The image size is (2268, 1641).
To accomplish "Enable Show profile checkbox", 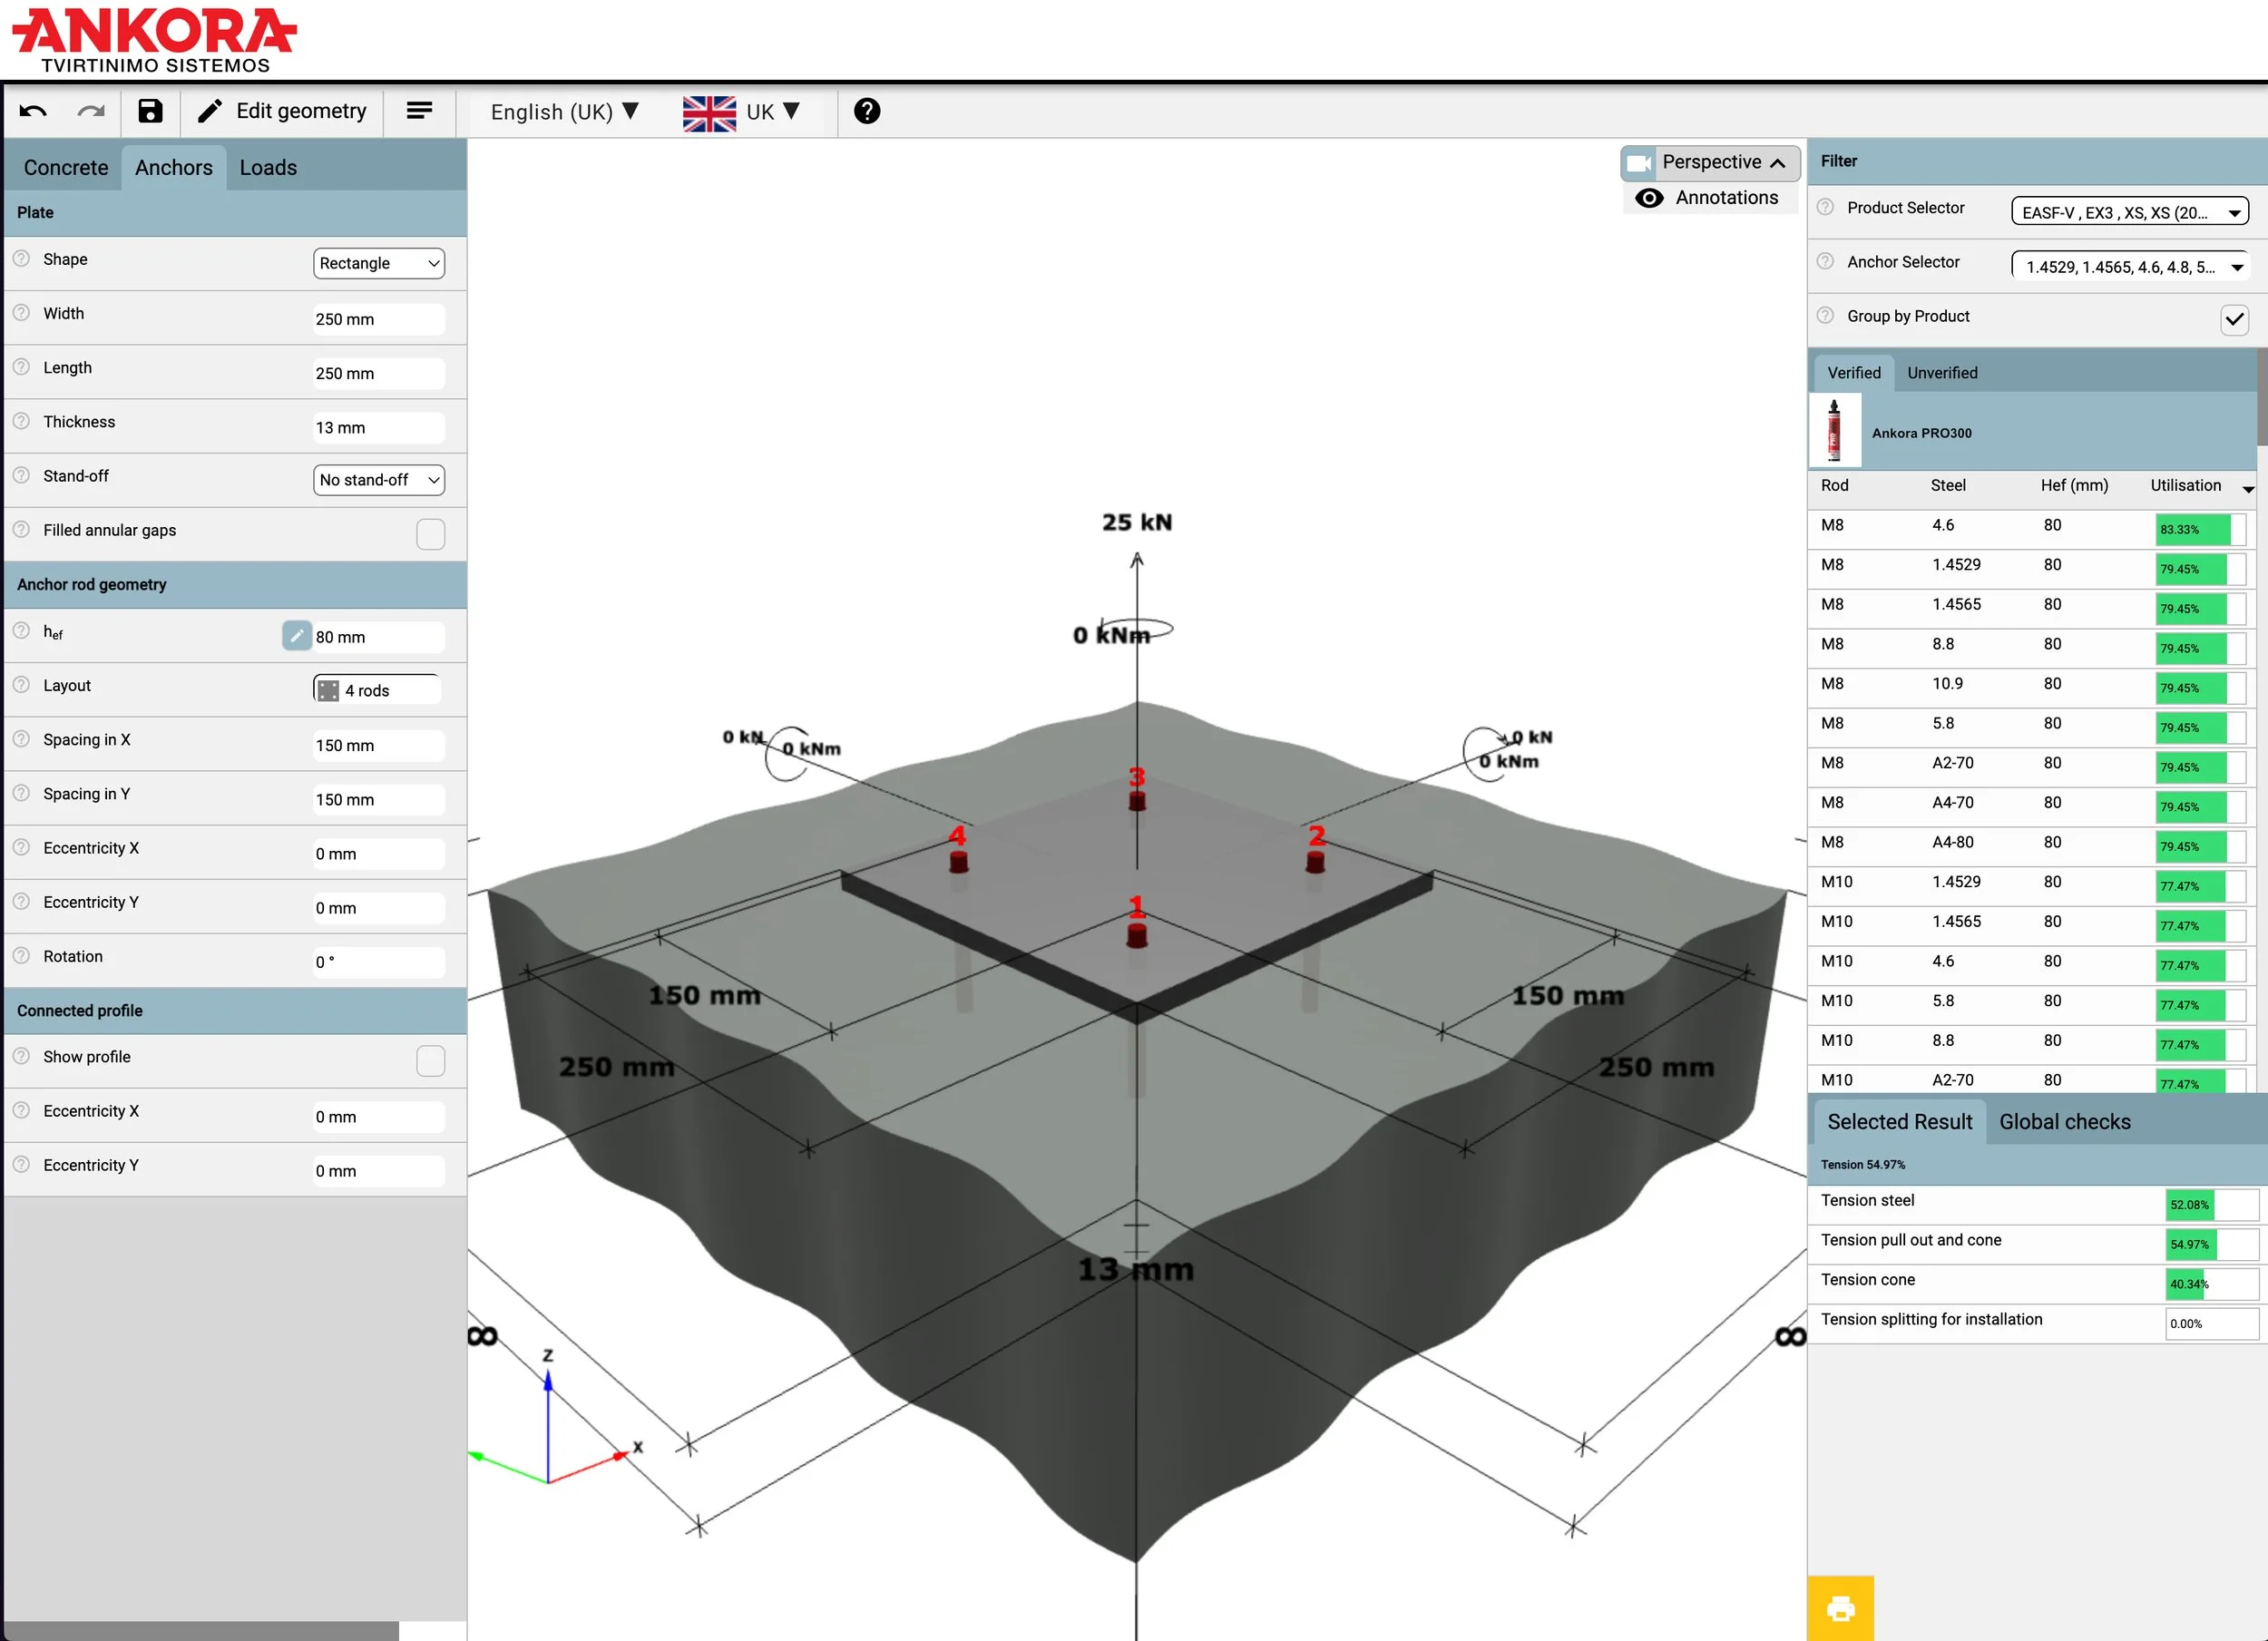I will tap(430, 1061).
